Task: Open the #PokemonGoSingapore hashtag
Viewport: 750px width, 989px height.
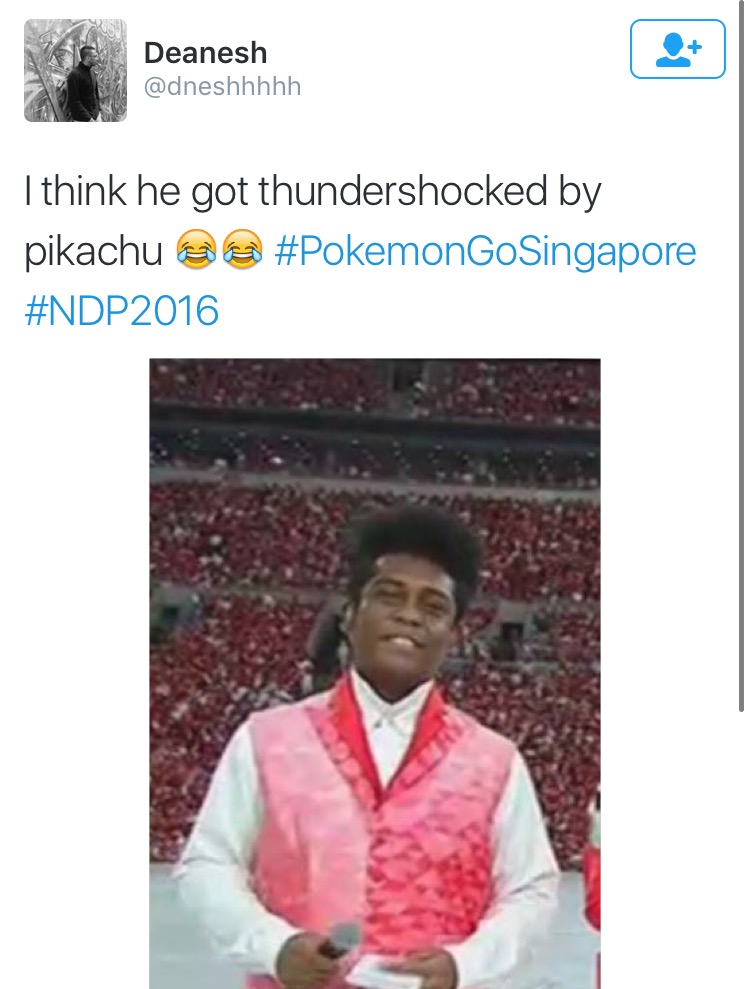Action: pyautogui.click(x=486, y=250)
